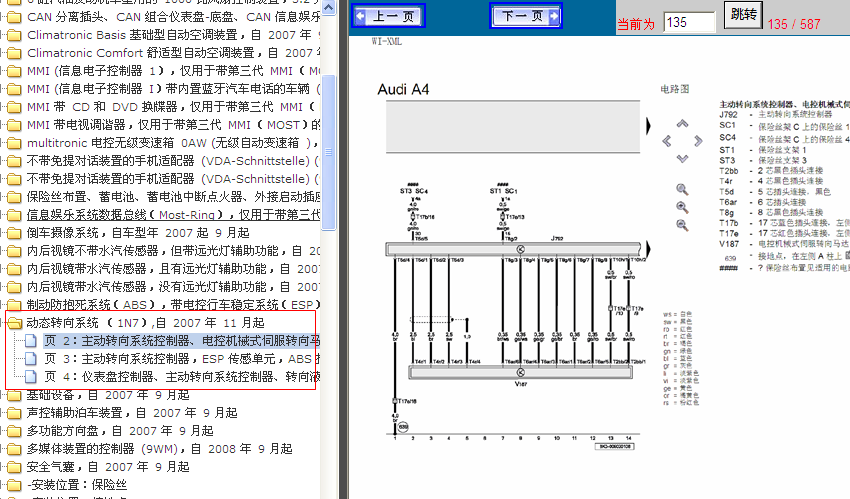Open MMI 带内置蓝牙汽车电话 entry
Viewport: 850px width, 499px height.
click(x=173, y=89)
